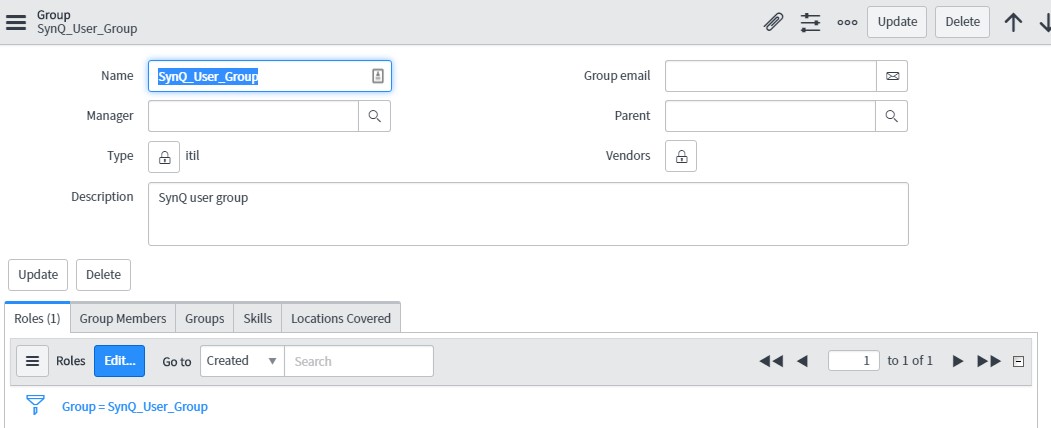Unlock the Vendors field lock icon
The image size is (1051, 428).
[681, 156]
